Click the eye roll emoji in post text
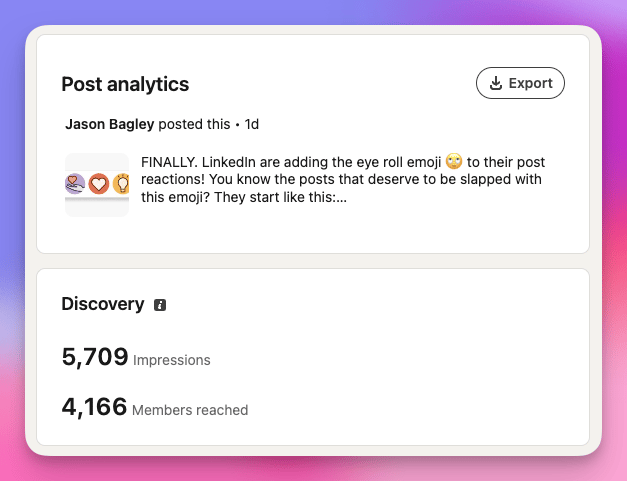The width and height of the screenshot is (627, 481). tap(454, 162)
